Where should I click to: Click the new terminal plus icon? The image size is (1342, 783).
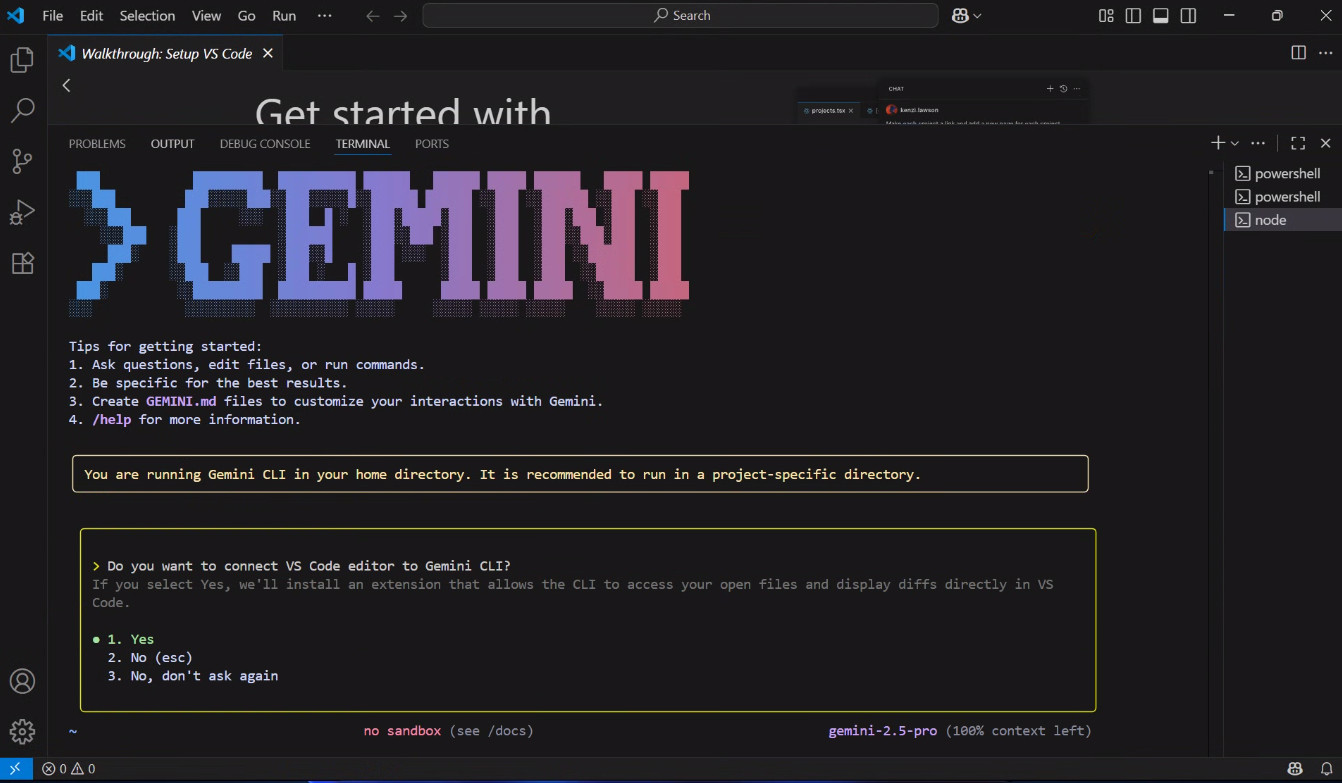(1217, 143)
